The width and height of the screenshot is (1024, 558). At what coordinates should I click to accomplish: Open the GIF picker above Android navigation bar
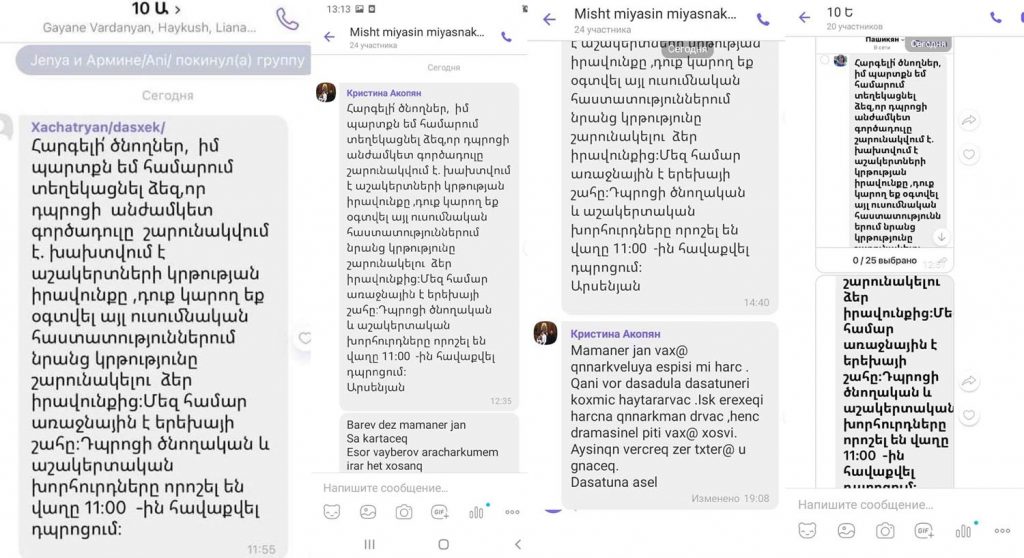coord(440,512)
